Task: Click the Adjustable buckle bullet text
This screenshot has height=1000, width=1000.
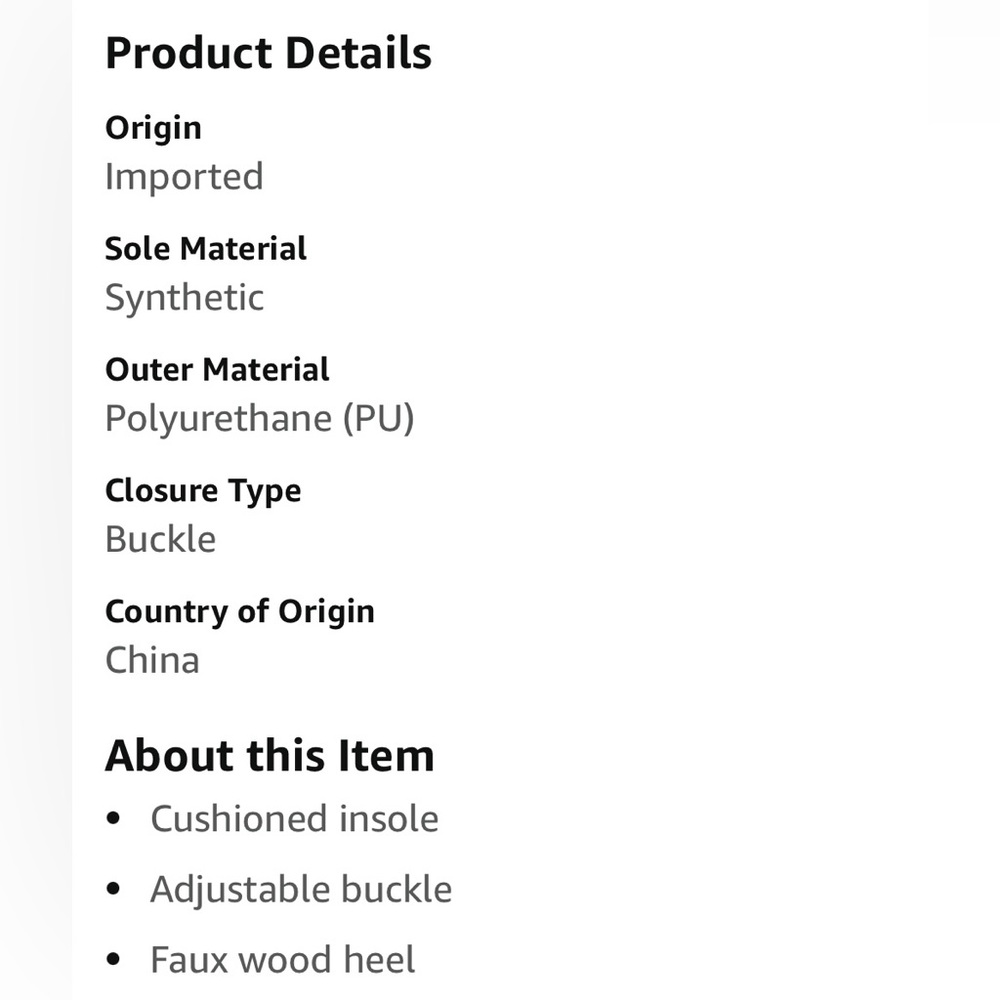Action: coord(301,890)
